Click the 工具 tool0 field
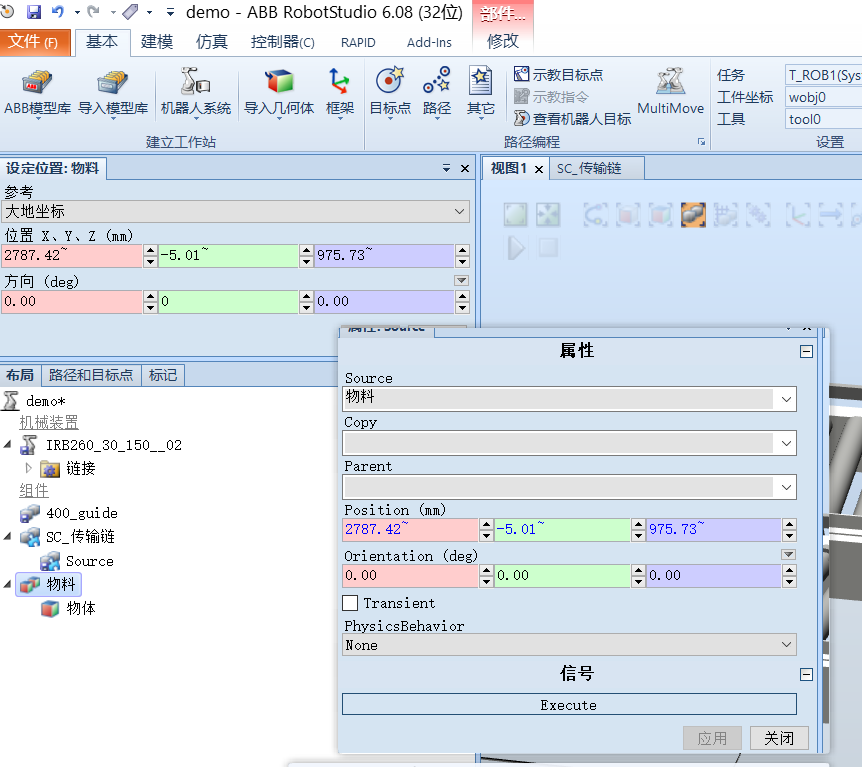 pyautogui.click(x=823, y=119)
